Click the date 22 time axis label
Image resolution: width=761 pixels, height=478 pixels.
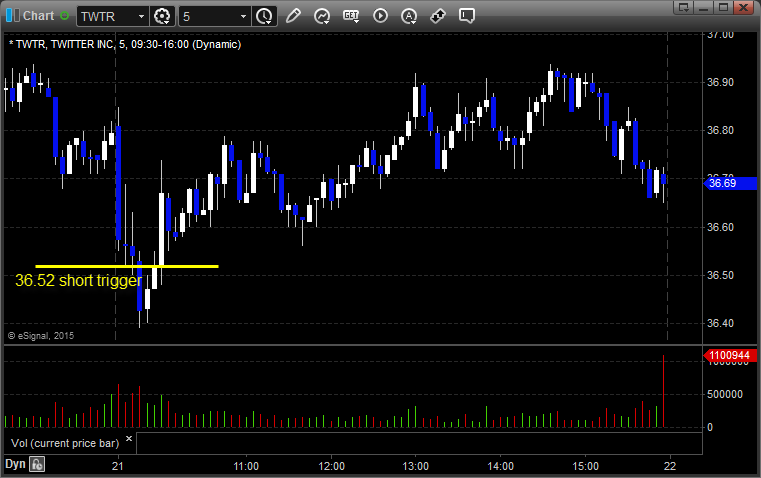pos(670,466)
